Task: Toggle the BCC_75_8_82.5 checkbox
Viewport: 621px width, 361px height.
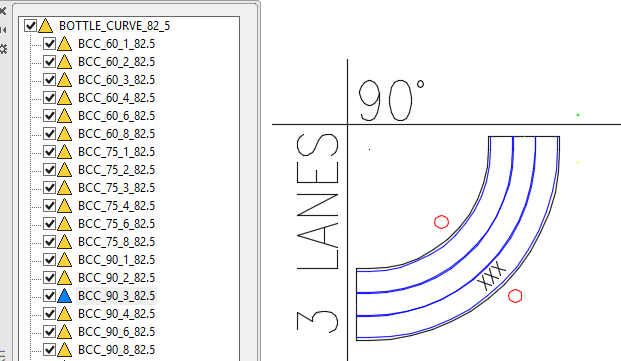Action: click(50, 242)
